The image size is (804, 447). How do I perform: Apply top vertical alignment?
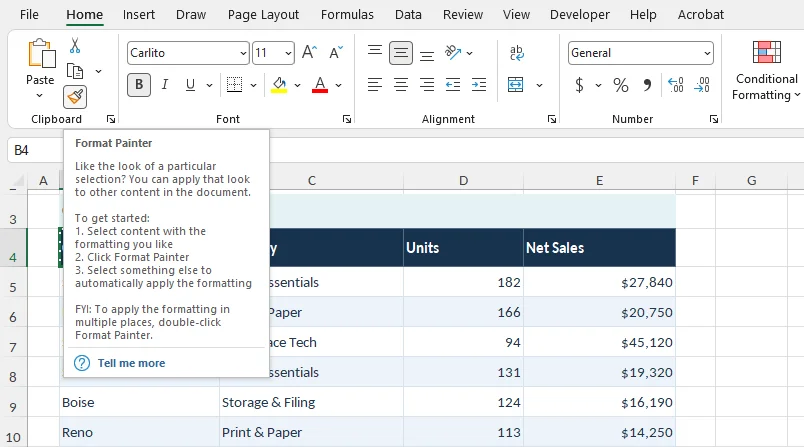[375, 52]
